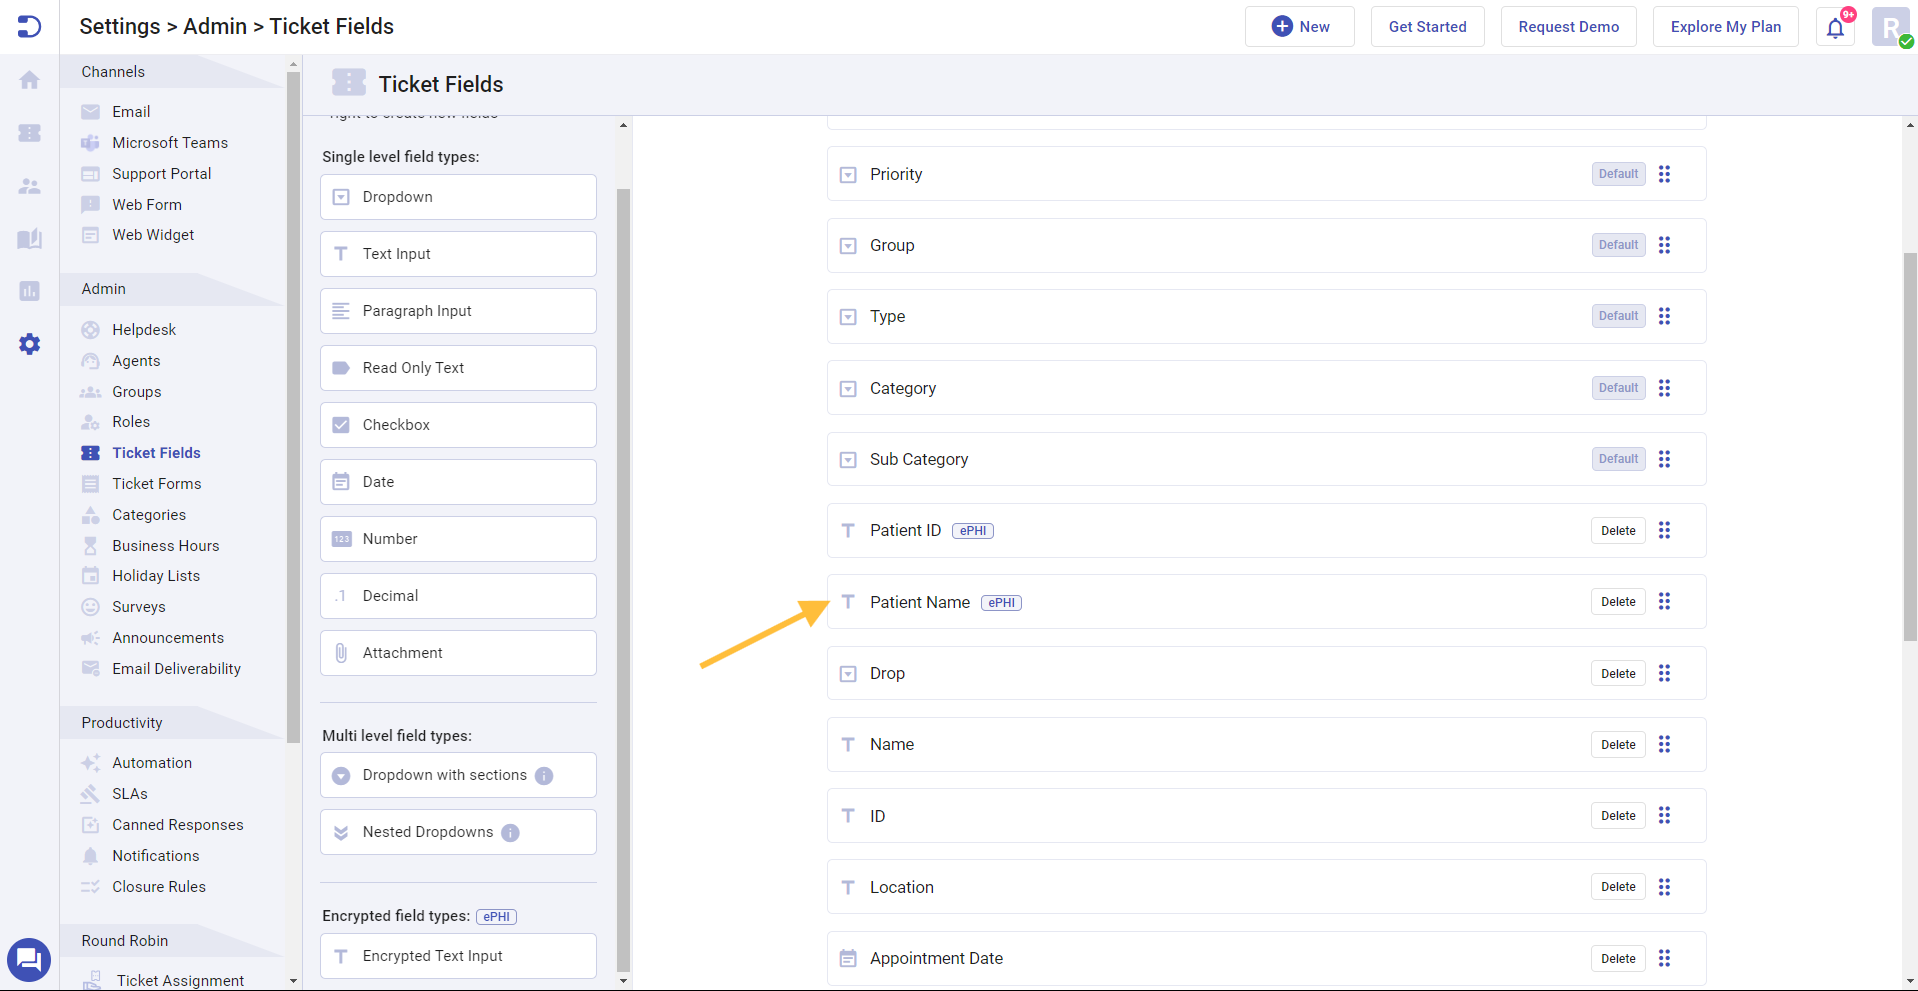The height and width of the screenshot is (991, 1918).
Task: Select the Dropdown field type
Action: [x=457, y=196]
